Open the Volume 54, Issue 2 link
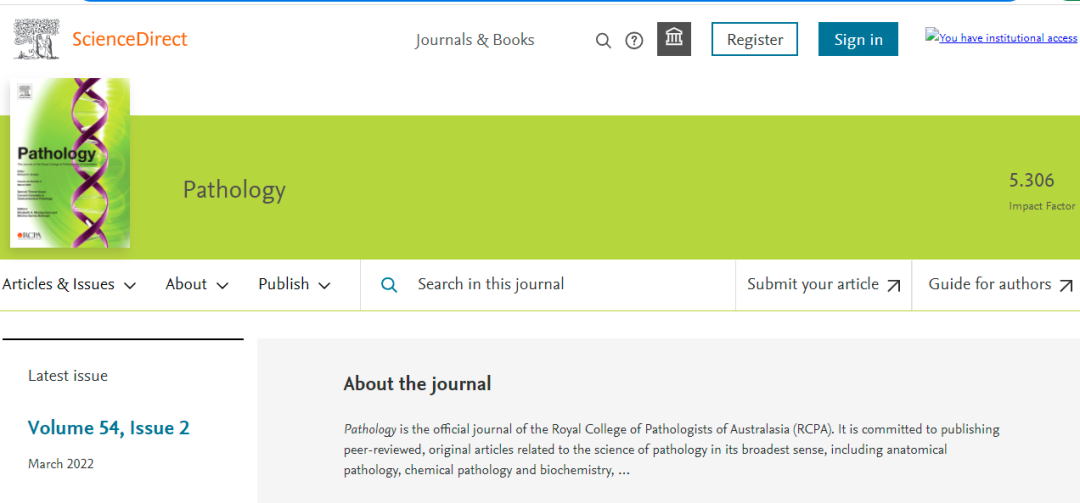 [108, 428]
